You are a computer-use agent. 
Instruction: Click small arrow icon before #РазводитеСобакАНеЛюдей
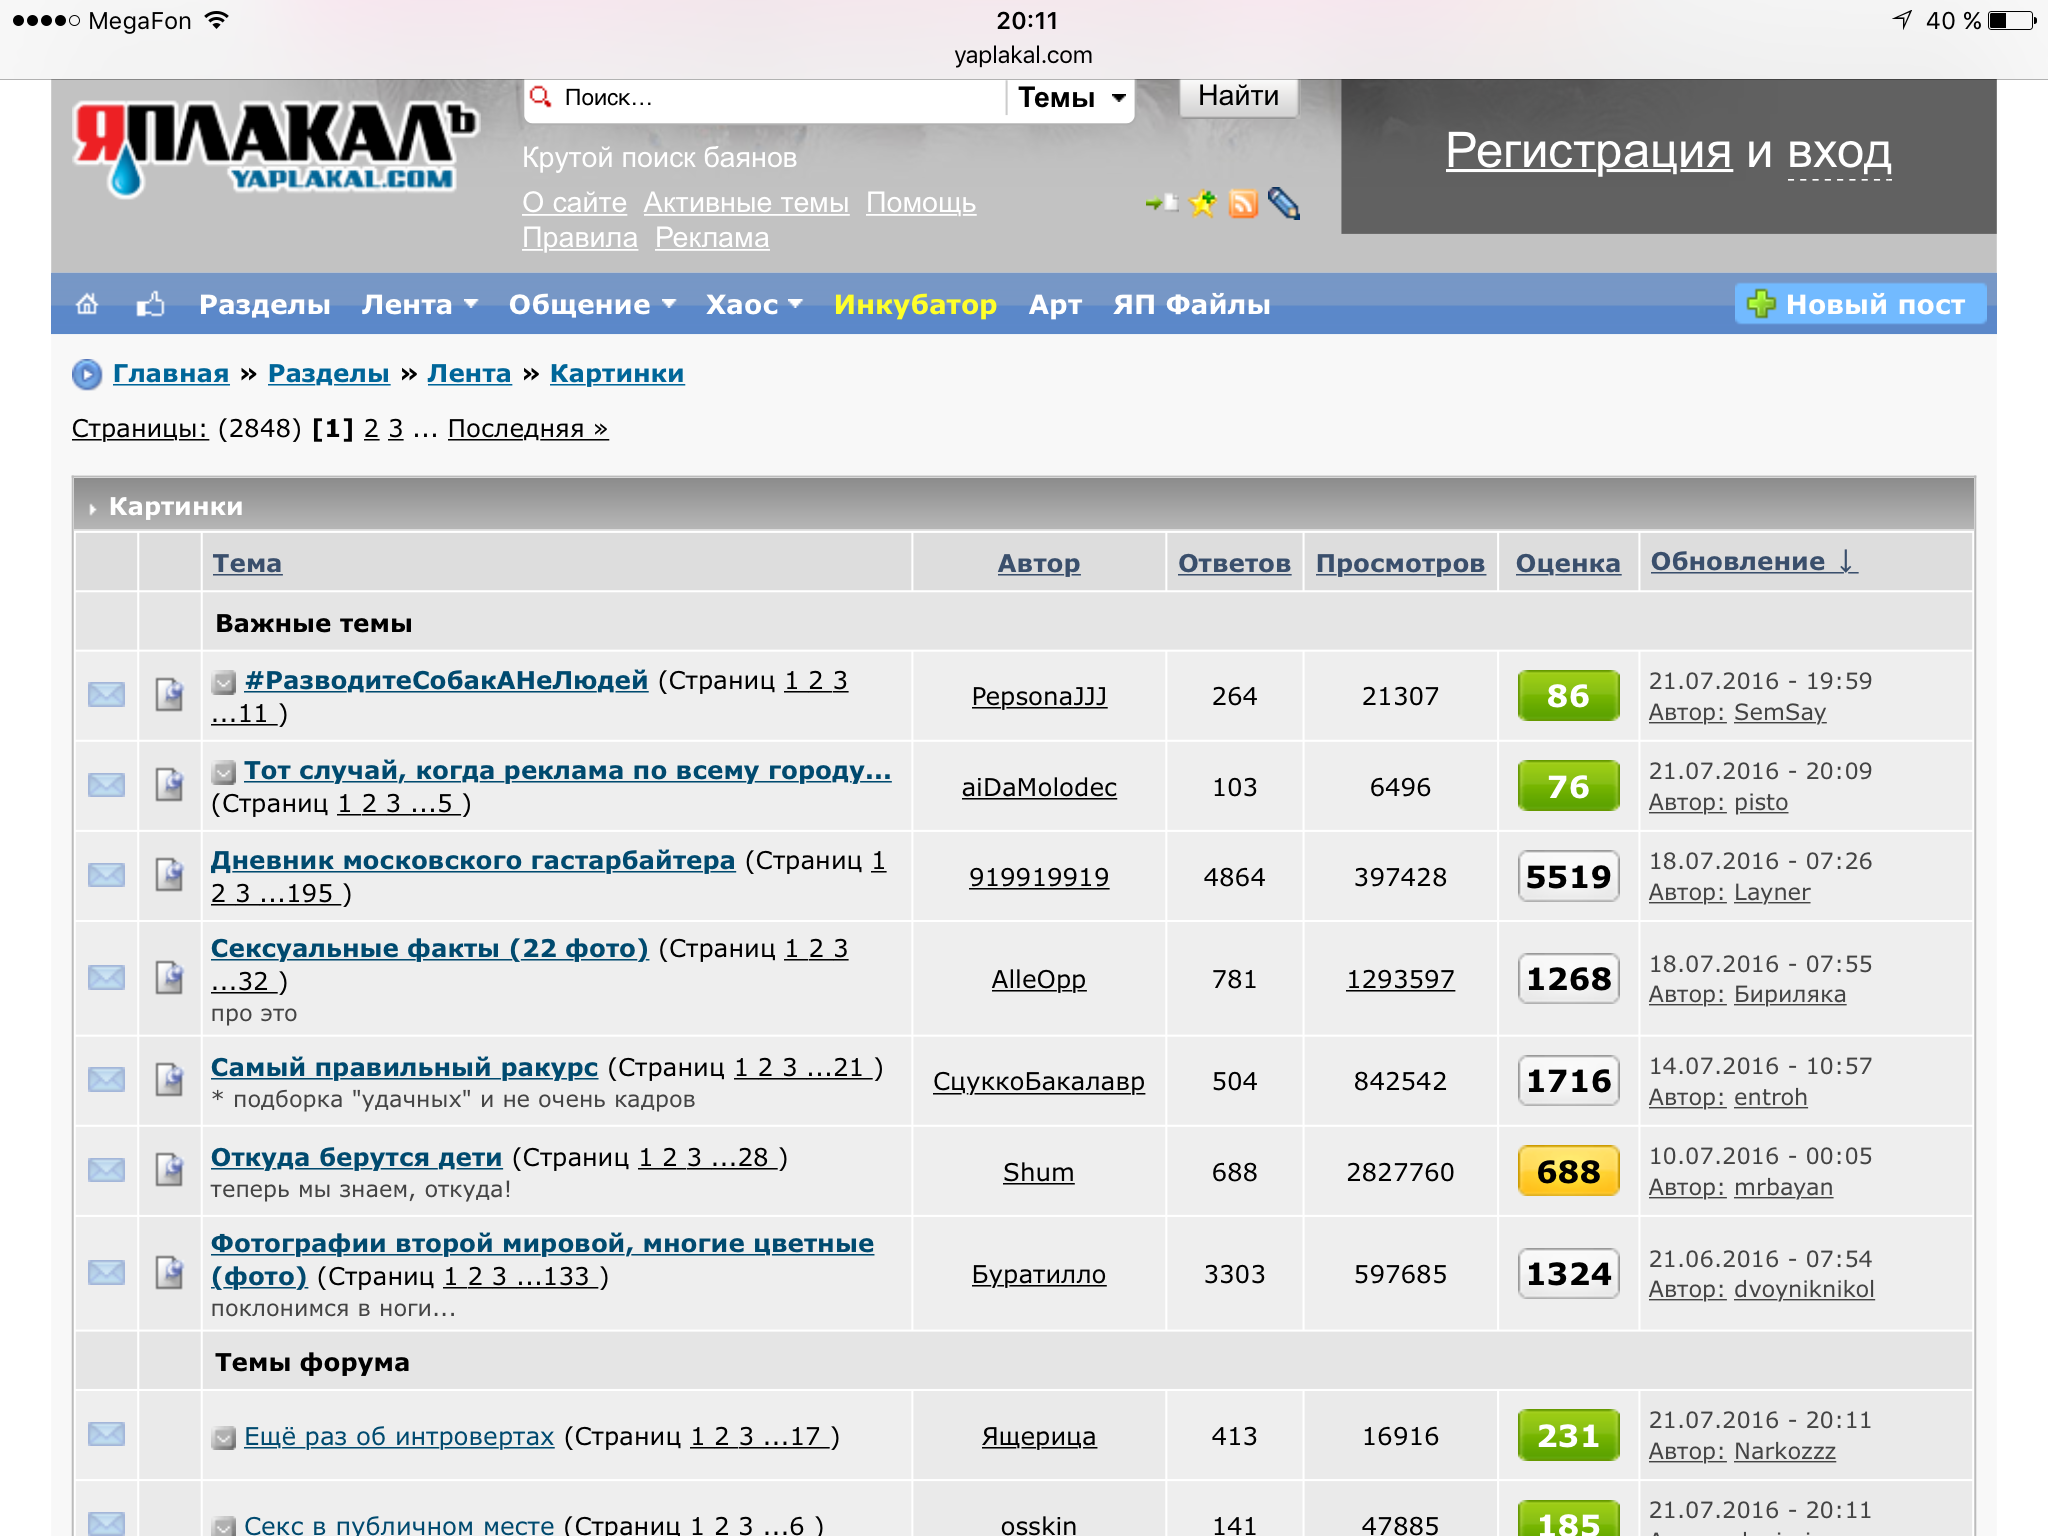[224, 682]
